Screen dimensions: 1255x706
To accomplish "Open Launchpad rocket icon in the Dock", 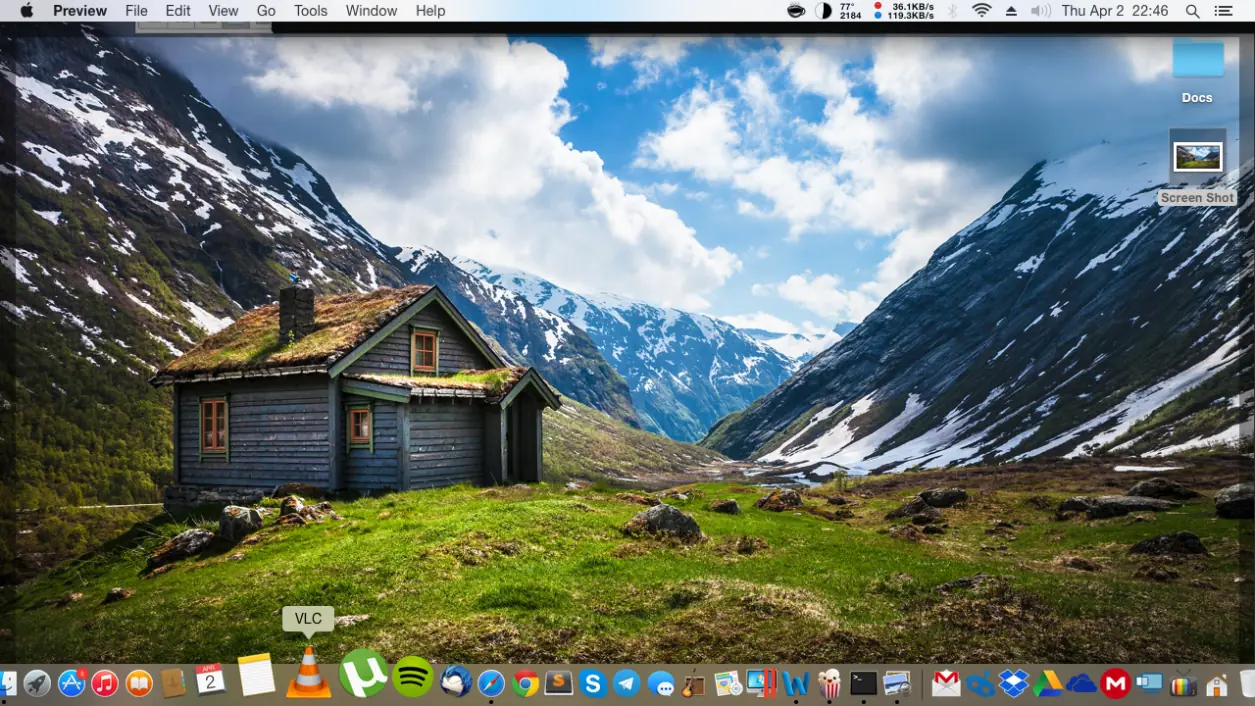I will click(x=37, y=683).
